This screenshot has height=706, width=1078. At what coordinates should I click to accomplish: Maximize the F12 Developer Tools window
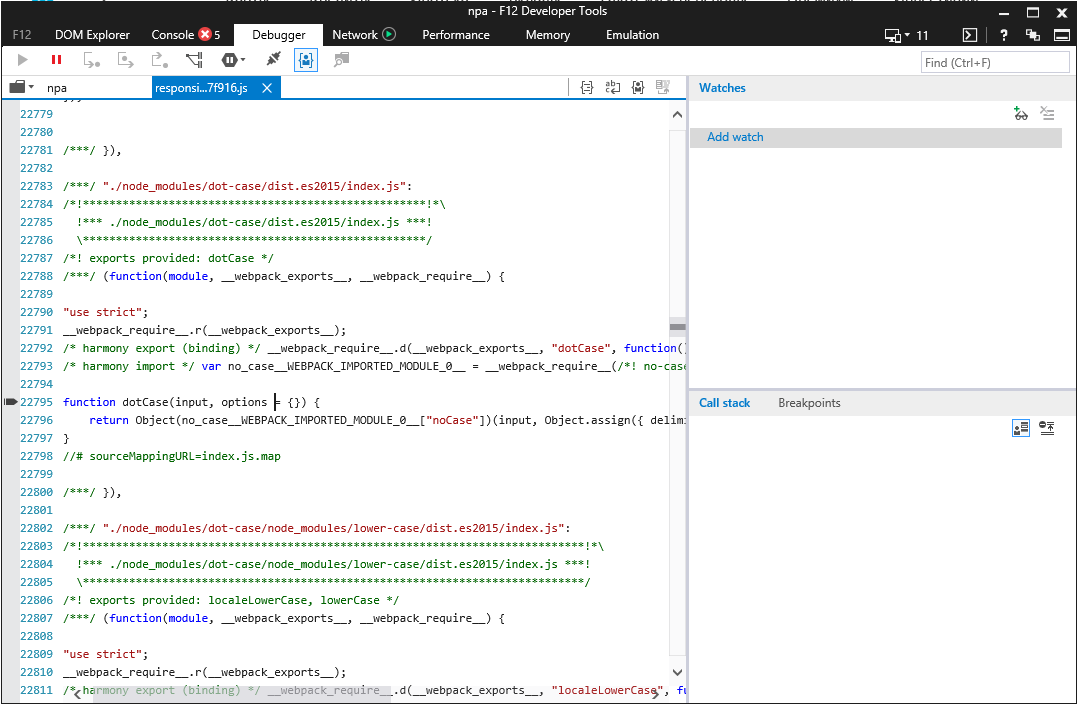coord(1033,12)
